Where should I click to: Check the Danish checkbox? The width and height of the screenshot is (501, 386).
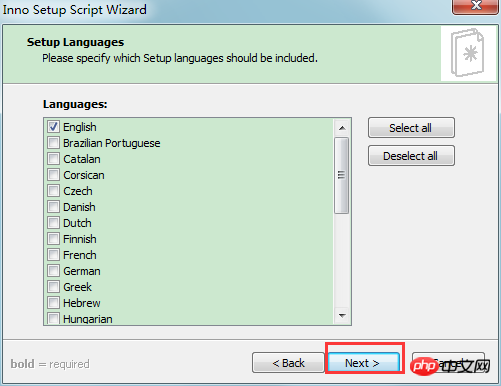point(53,207)
